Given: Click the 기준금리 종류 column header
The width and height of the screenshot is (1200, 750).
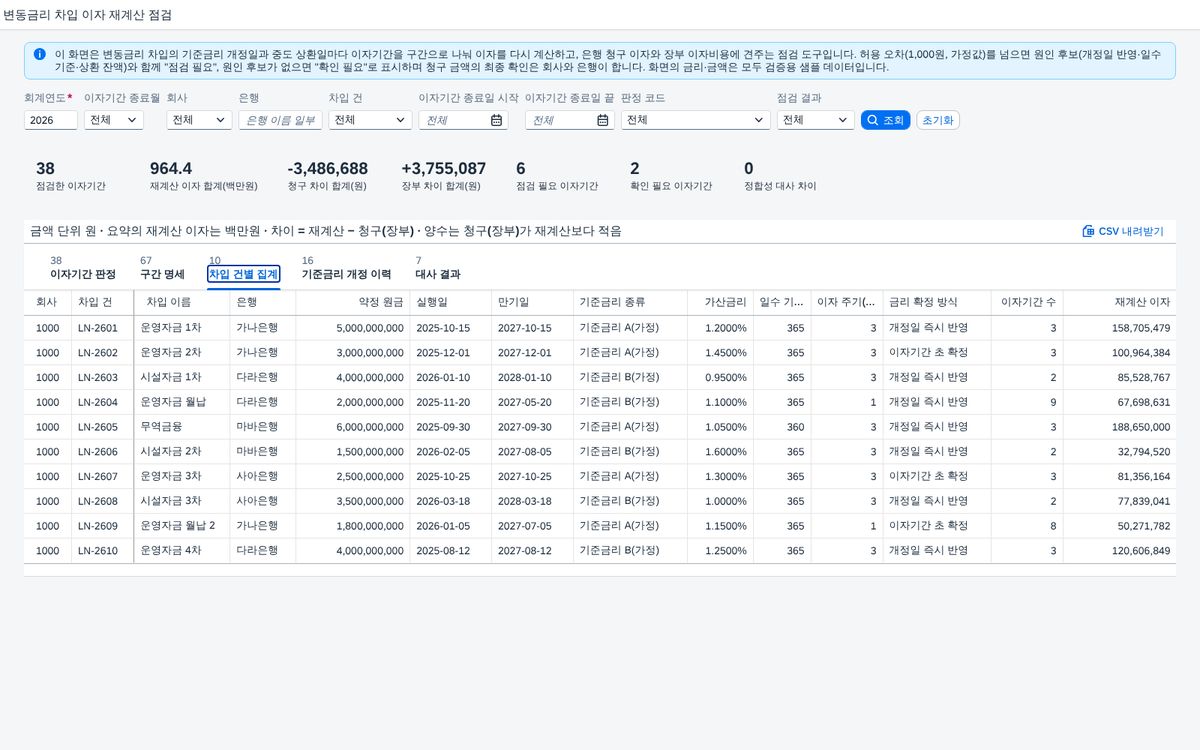Looking at the screenshot, I should 630,302.
